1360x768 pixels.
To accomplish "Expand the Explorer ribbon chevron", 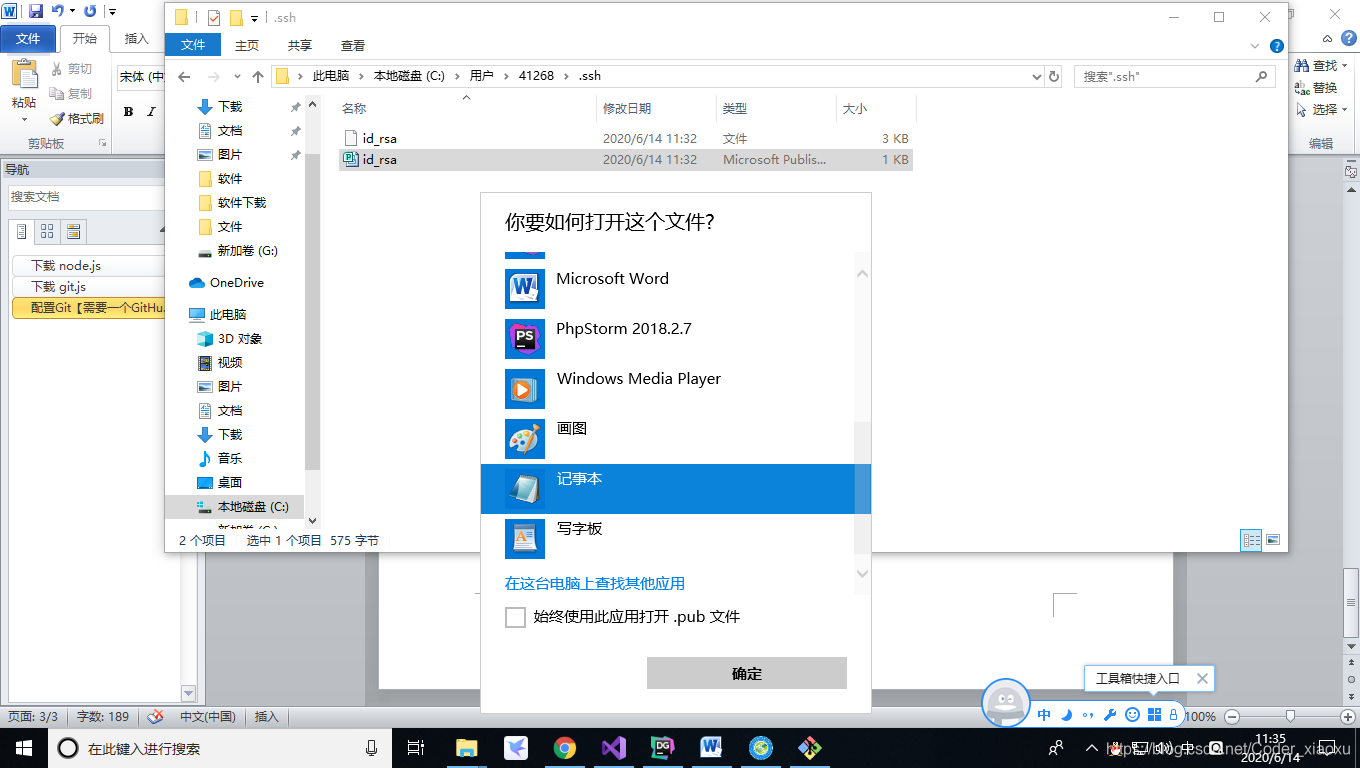I will [1256, 46].
